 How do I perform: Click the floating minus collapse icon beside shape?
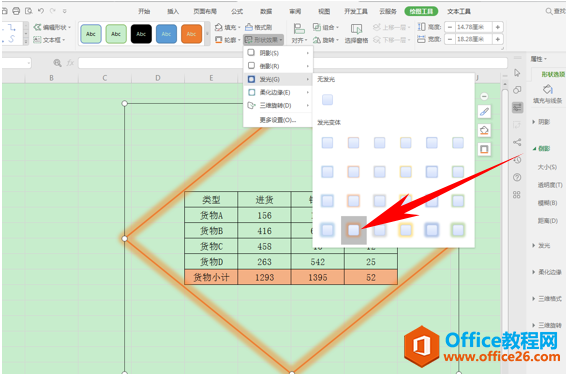(484, 97)
